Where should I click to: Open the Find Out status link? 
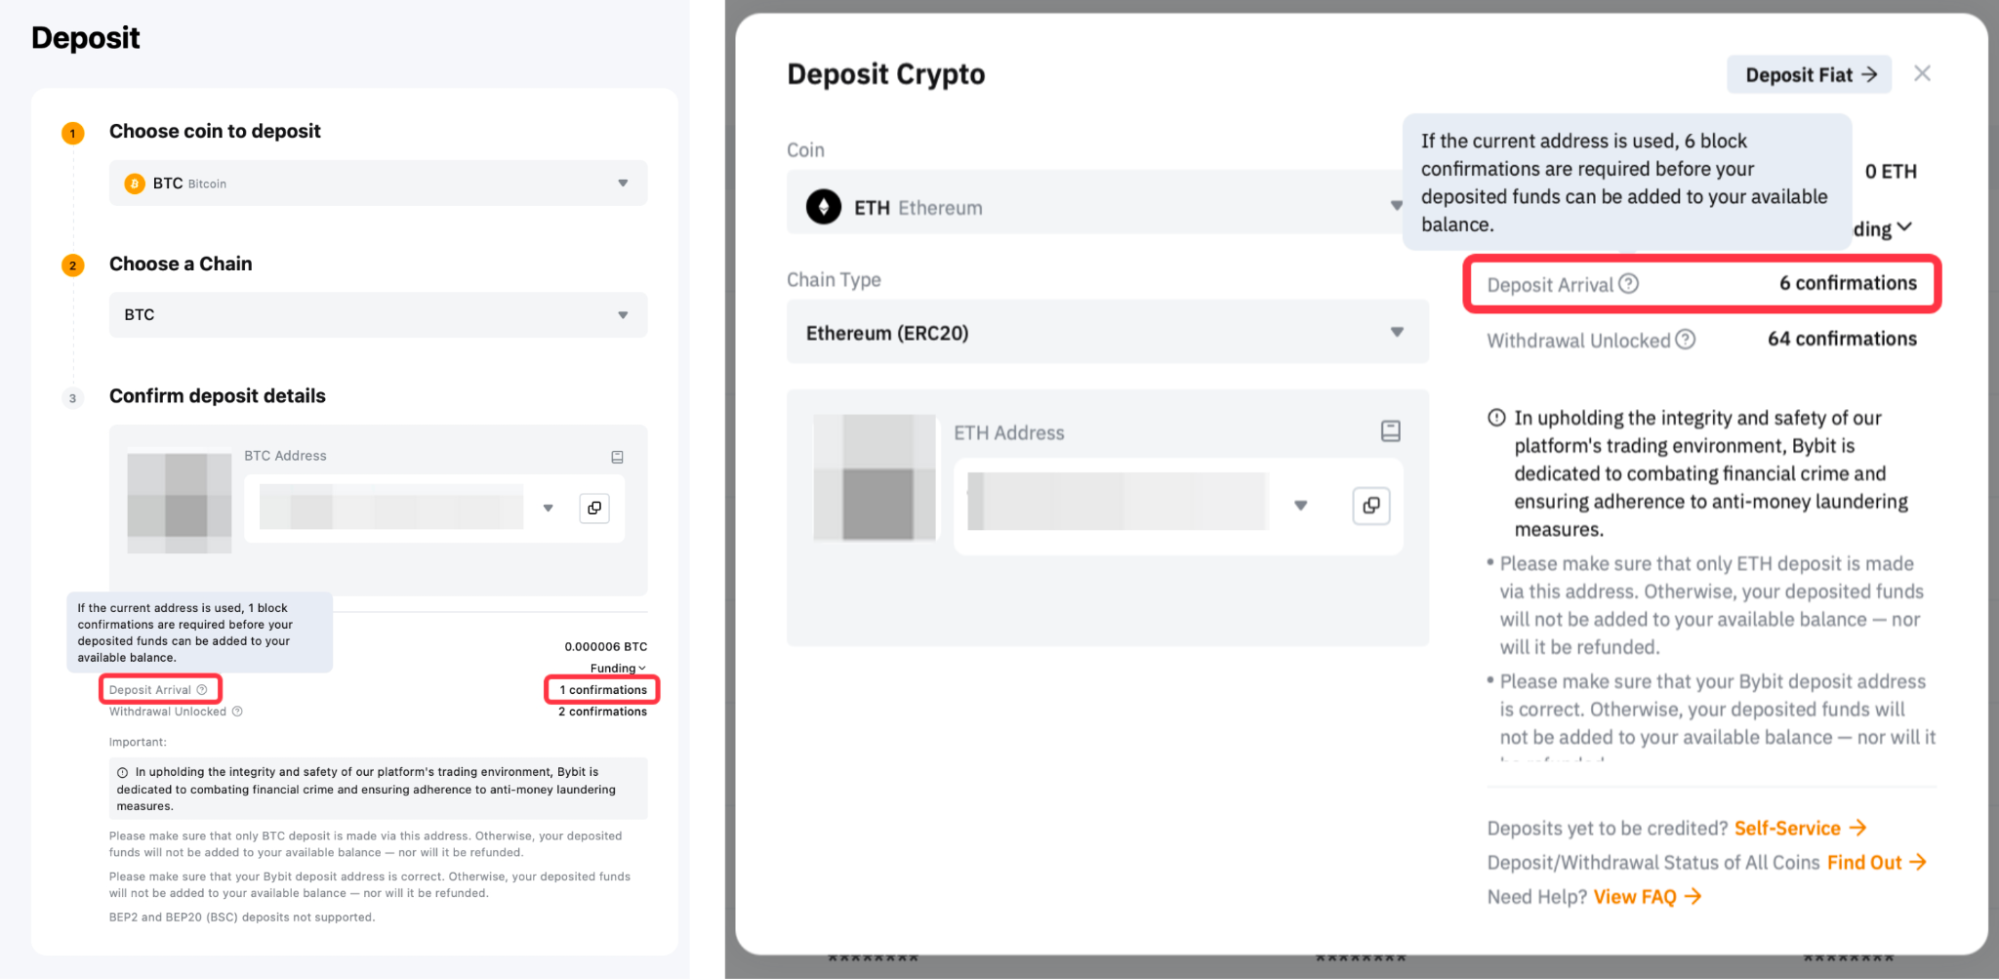click(x=1875, y=862)
